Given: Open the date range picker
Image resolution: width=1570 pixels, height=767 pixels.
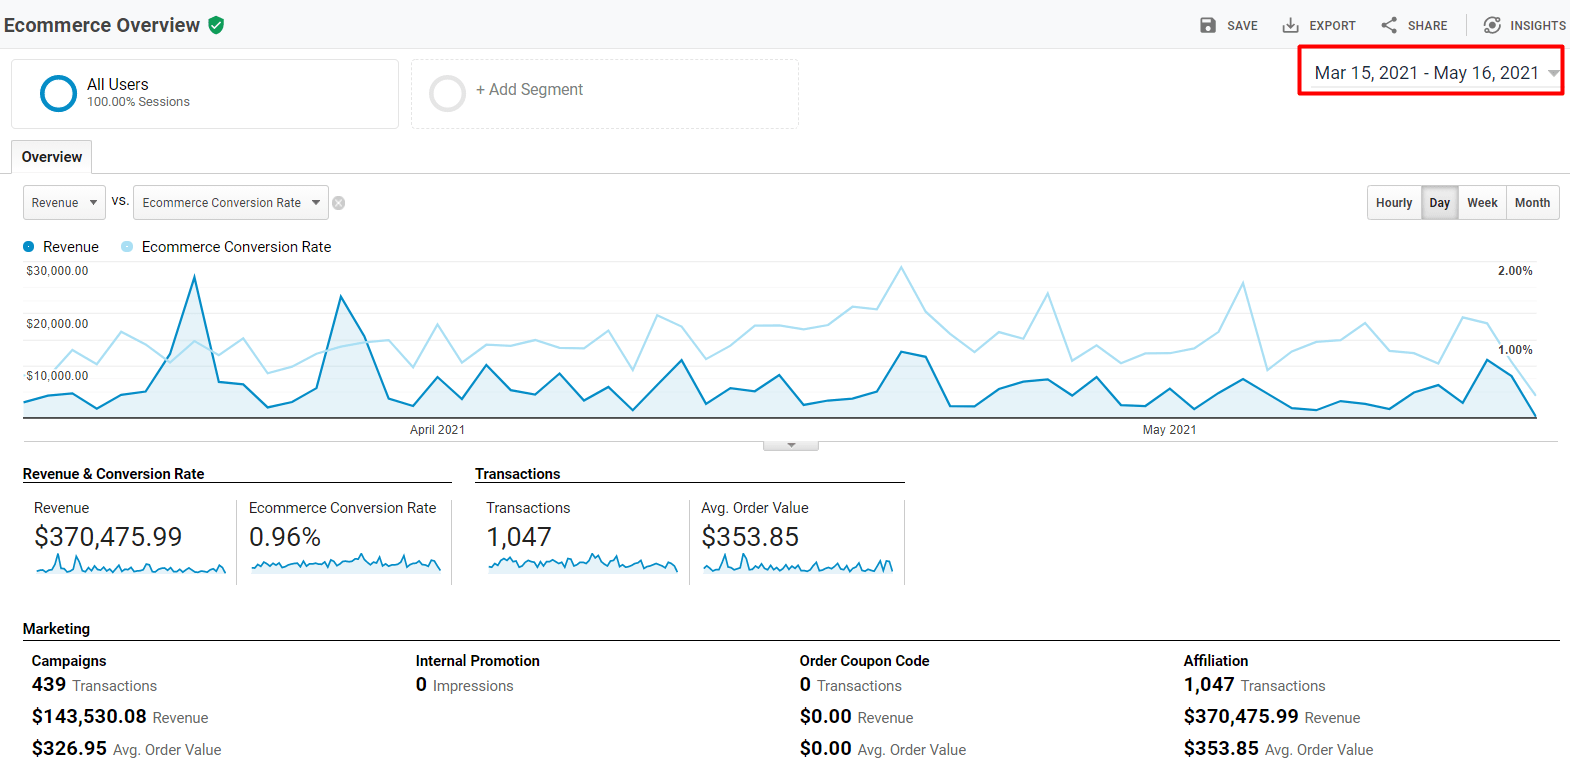Looking at the screenshot, I should [x=1430, y=73].
